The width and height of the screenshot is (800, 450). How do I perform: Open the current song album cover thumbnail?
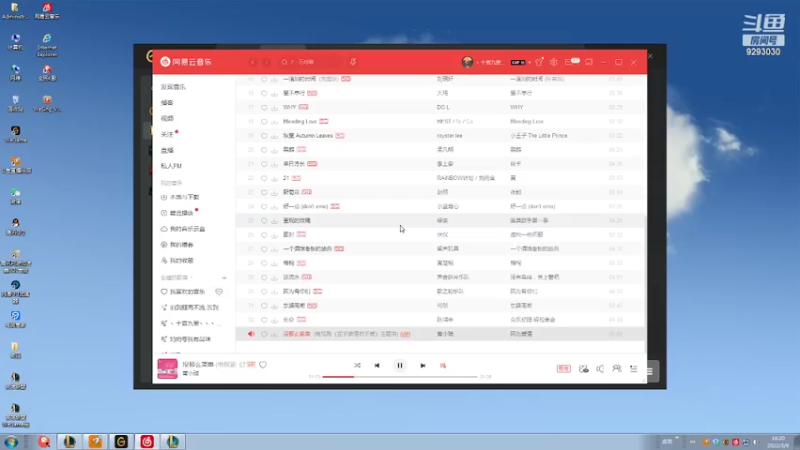(x=167, y=368)
